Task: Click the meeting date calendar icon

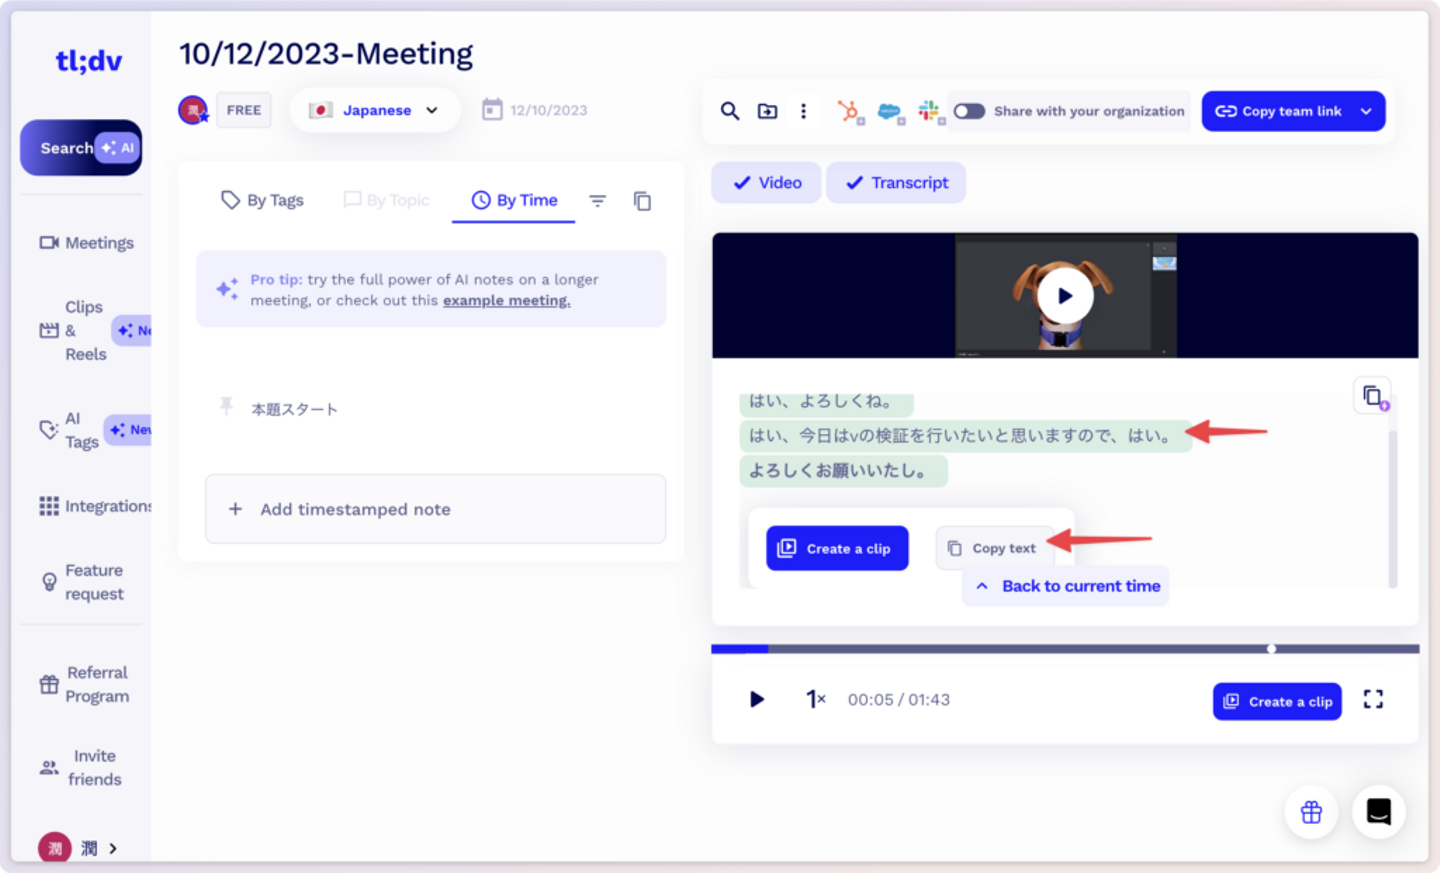Action: [492, 109]
